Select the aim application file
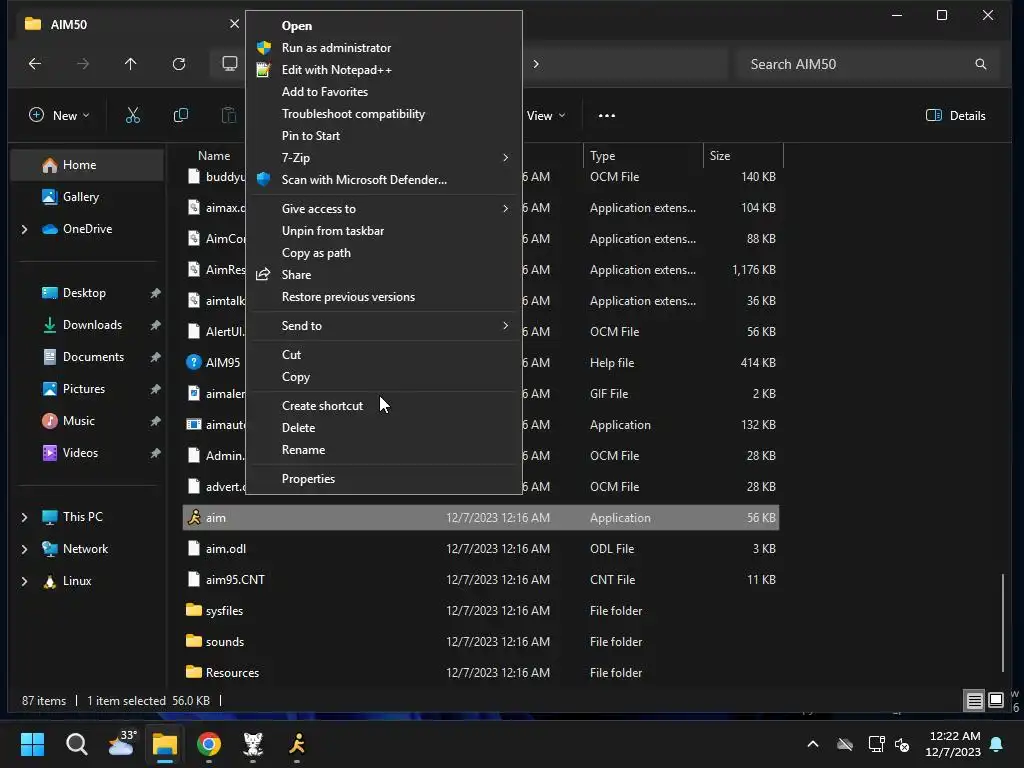Viewport: 1024px width, 768px height. pyautogui.click(x=481, y=518)
